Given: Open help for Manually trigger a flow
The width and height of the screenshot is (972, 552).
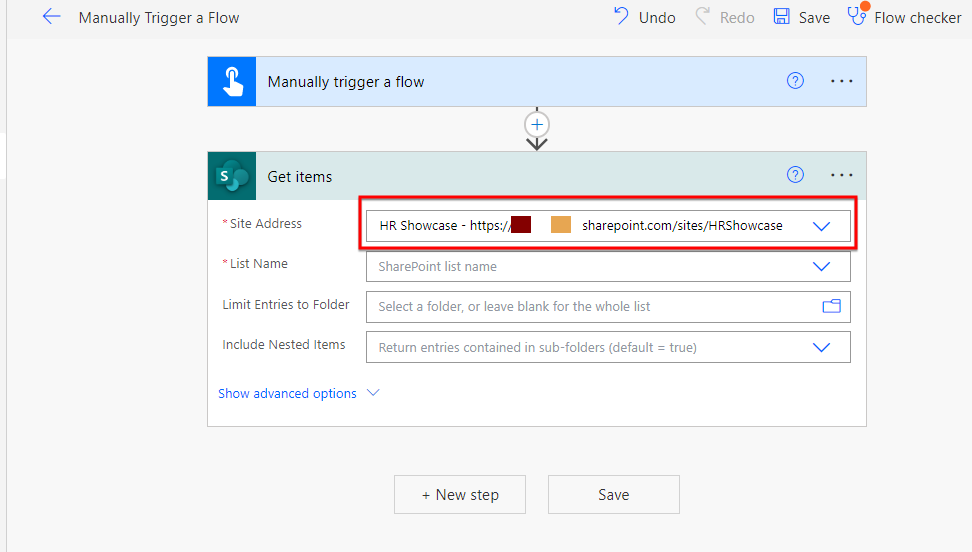Looking at the screenshot, I should tap(795, 81).
